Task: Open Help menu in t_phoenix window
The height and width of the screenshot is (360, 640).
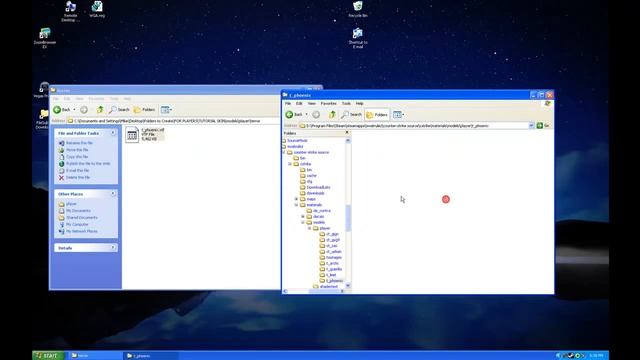Action: (x=359, y=104)
